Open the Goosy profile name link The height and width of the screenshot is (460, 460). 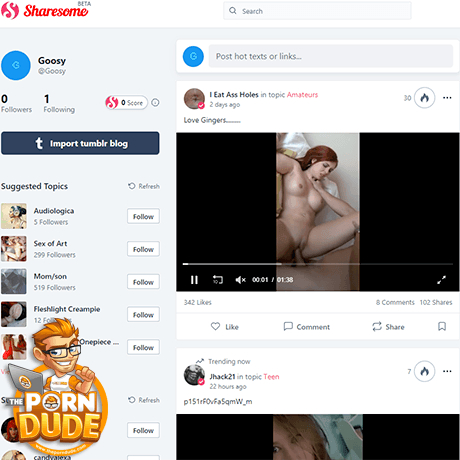pyautogui.click(x=52, y=61)
